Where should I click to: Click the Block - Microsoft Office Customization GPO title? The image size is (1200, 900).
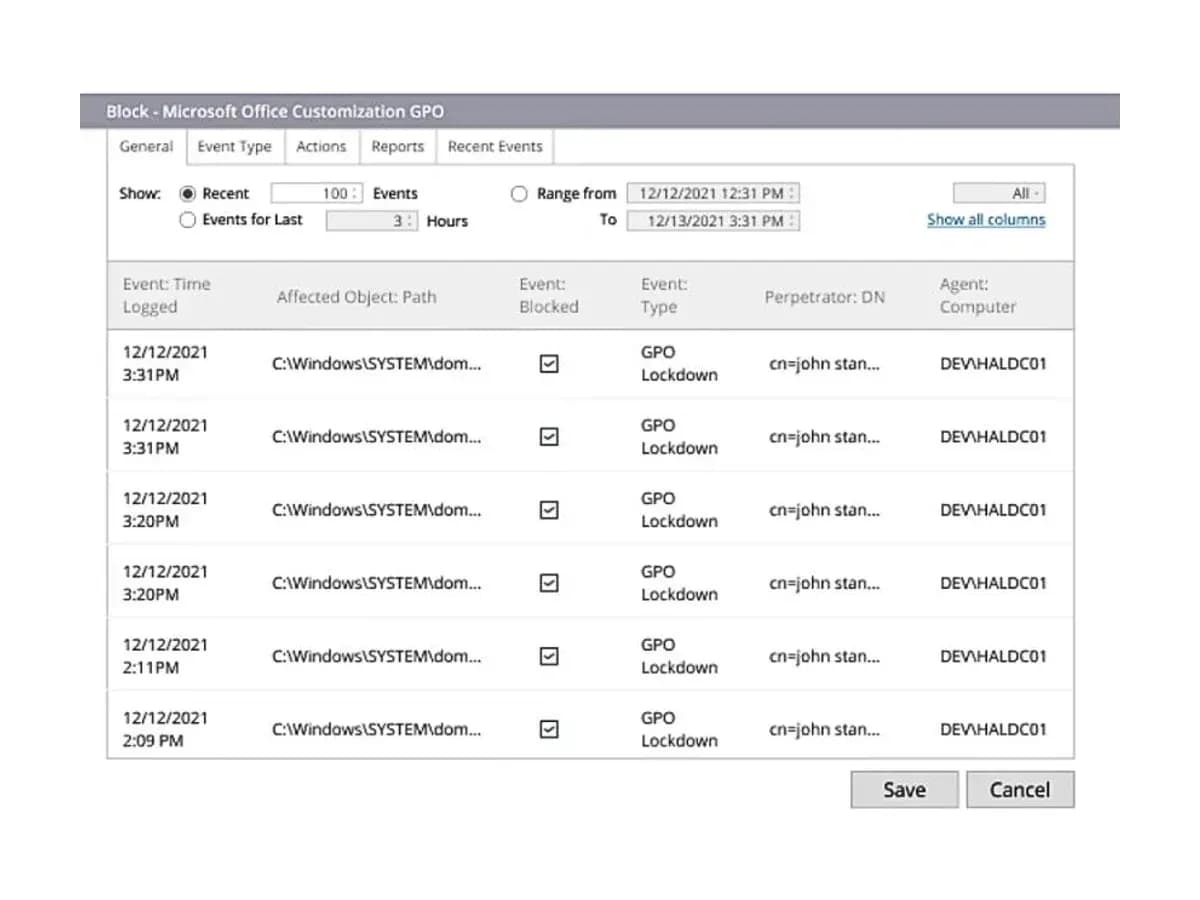tap(275, 111)
